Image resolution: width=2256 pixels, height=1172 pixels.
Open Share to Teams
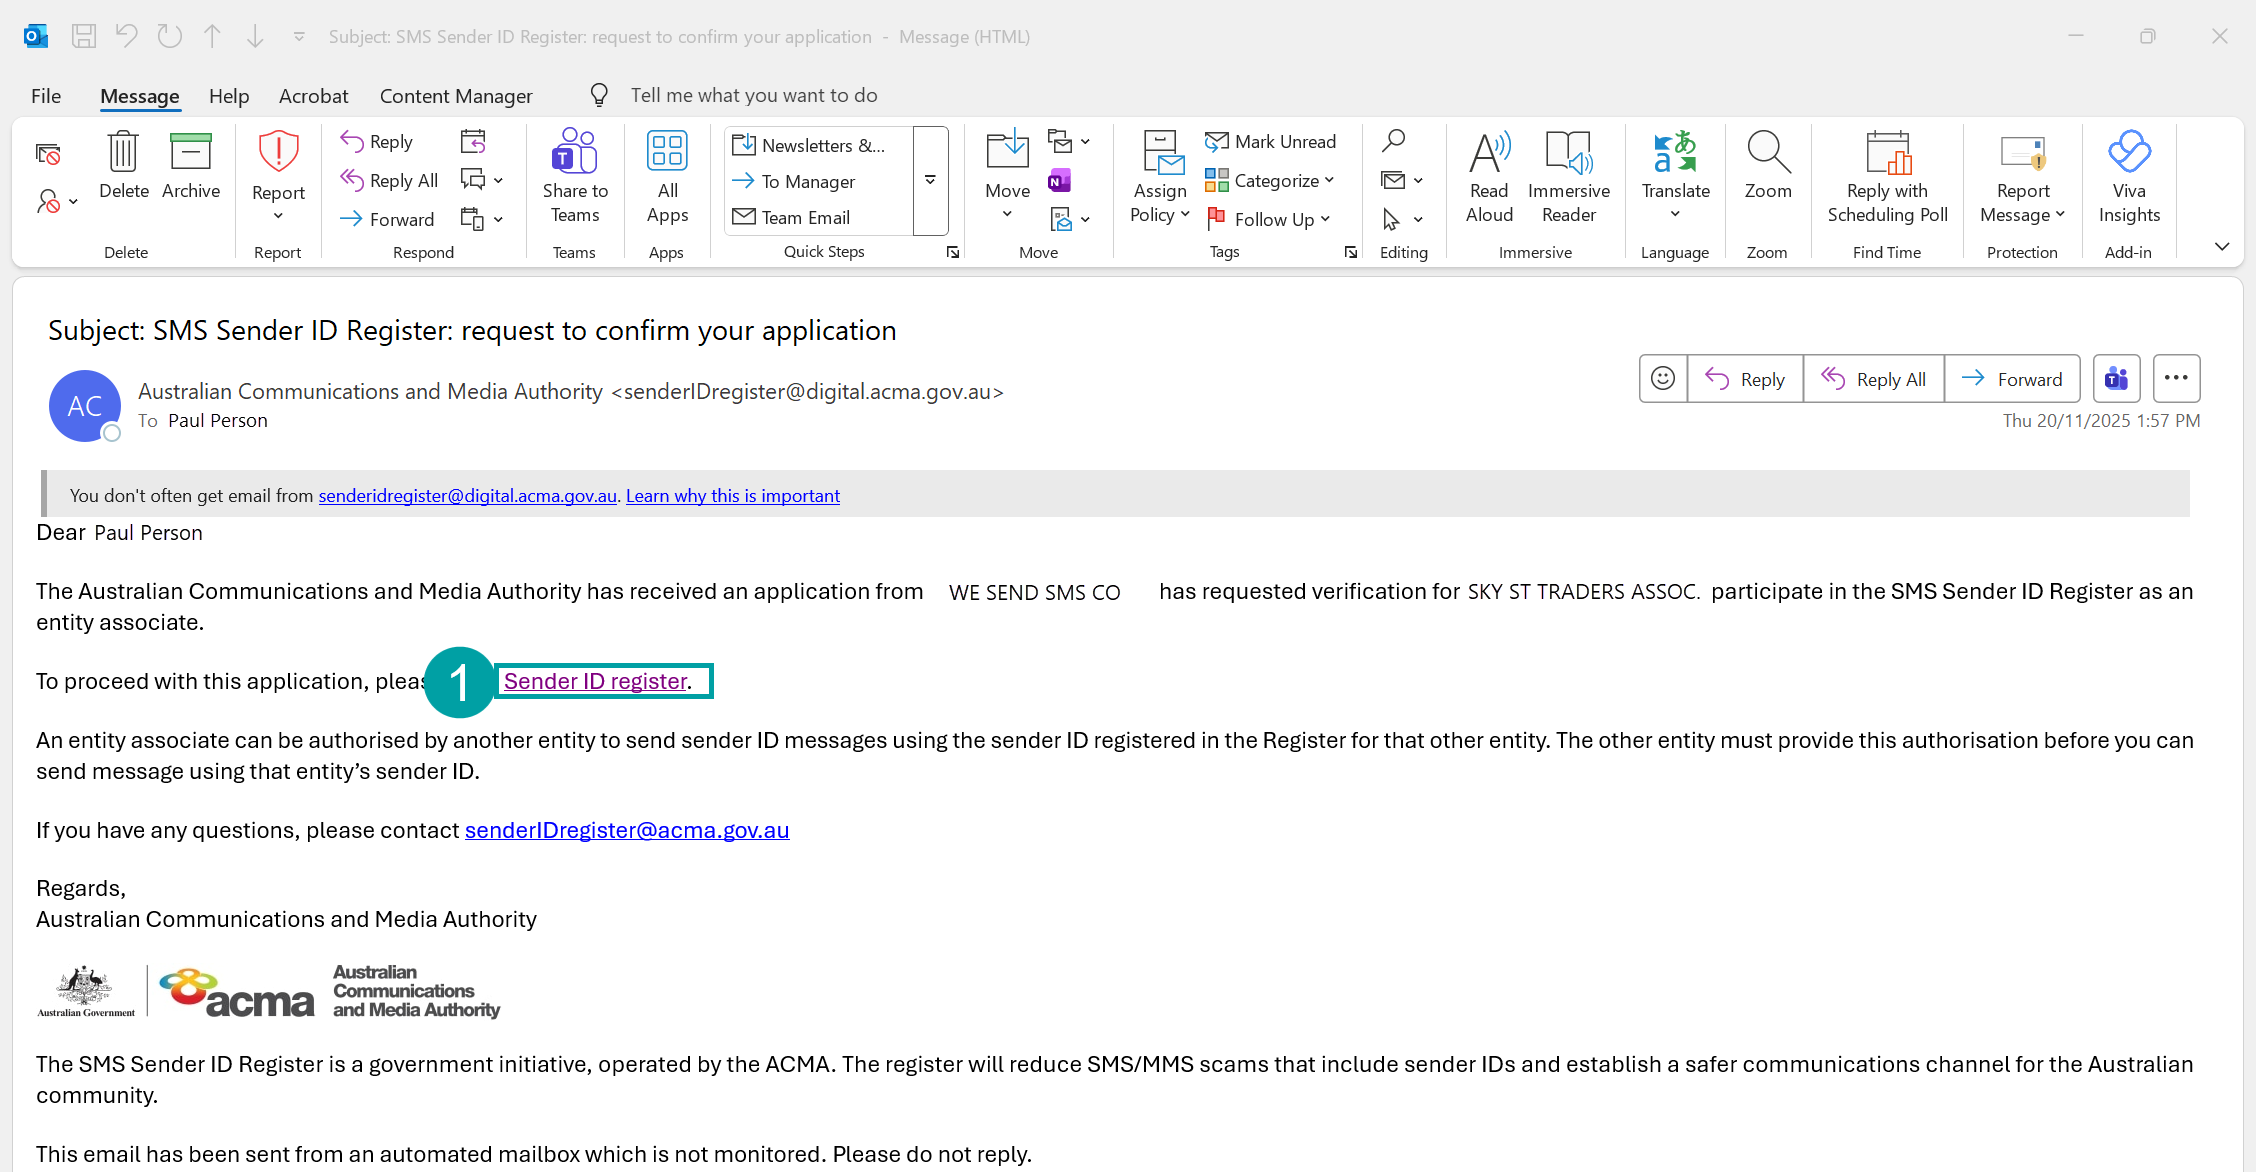(574, 178)
